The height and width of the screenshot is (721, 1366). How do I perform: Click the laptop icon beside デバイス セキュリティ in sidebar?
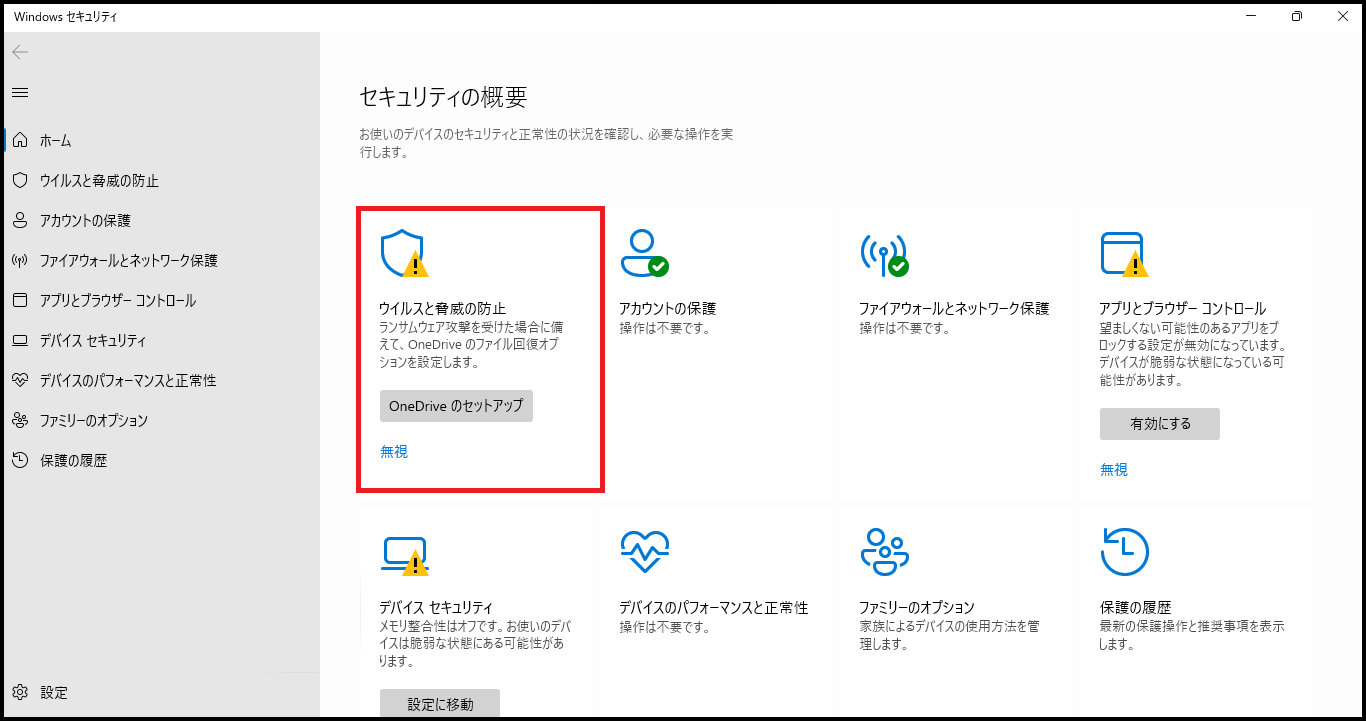[x=20, y=340]
